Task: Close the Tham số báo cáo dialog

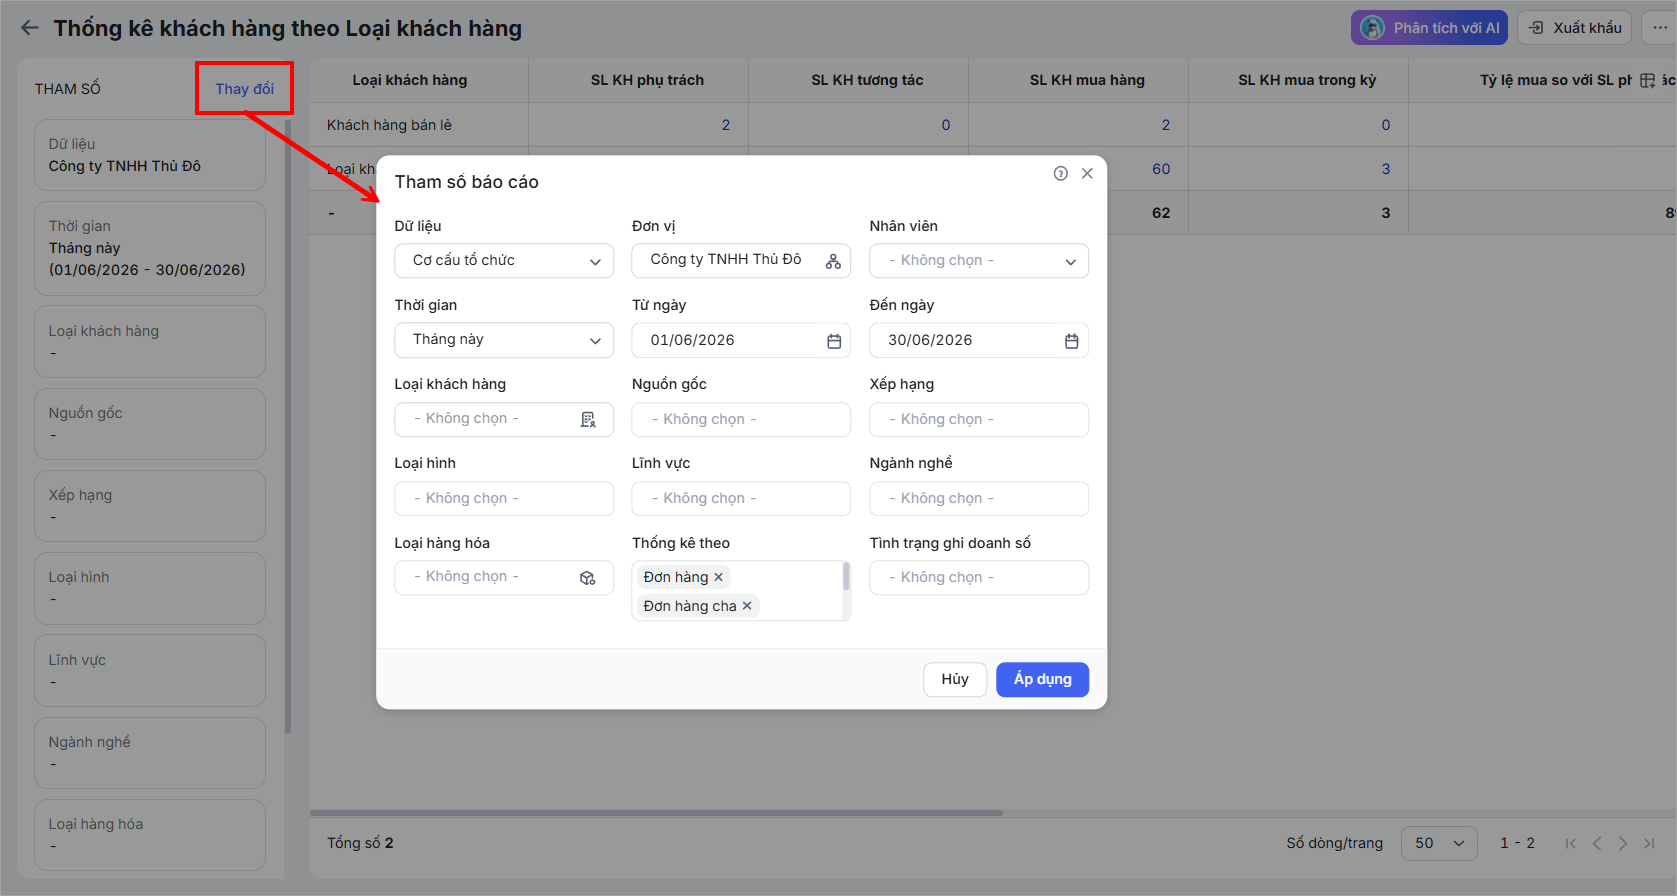Action: pos(1087,173)
